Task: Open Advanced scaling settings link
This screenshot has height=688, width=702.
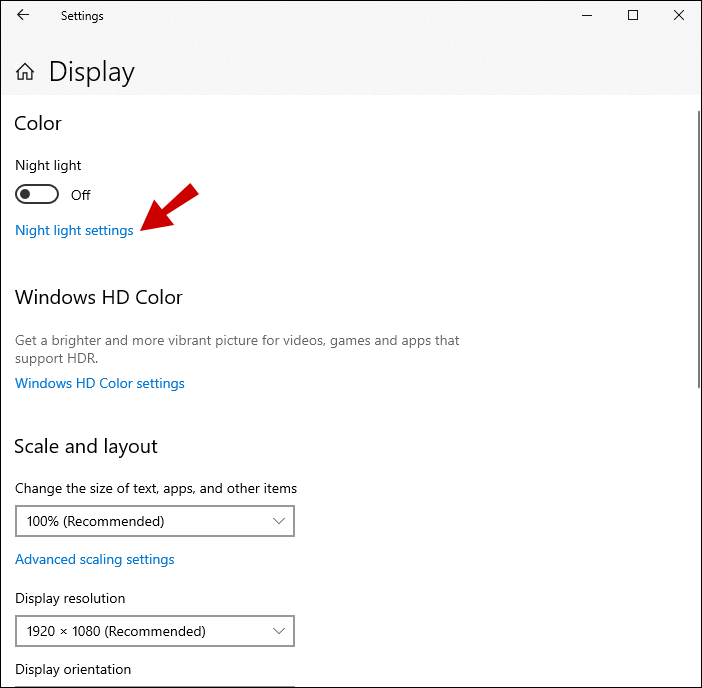Action: click(x=95, y=559)
